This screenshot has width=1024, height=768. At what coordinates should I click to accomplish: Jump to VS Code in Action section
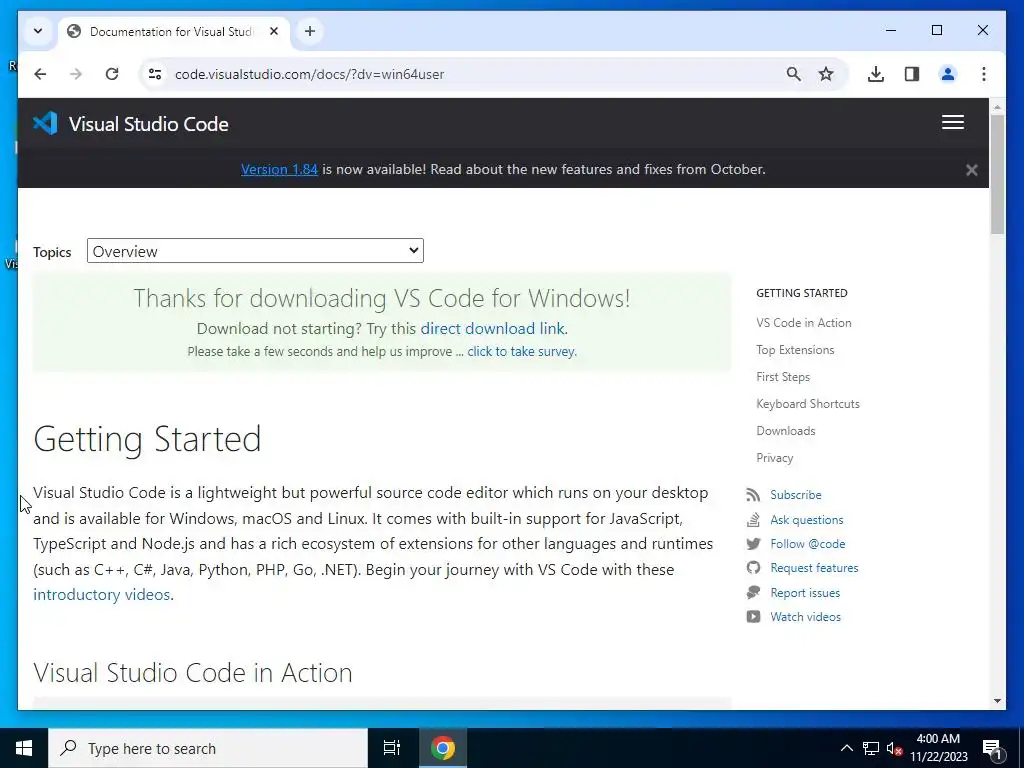click(x=803, y=323)
